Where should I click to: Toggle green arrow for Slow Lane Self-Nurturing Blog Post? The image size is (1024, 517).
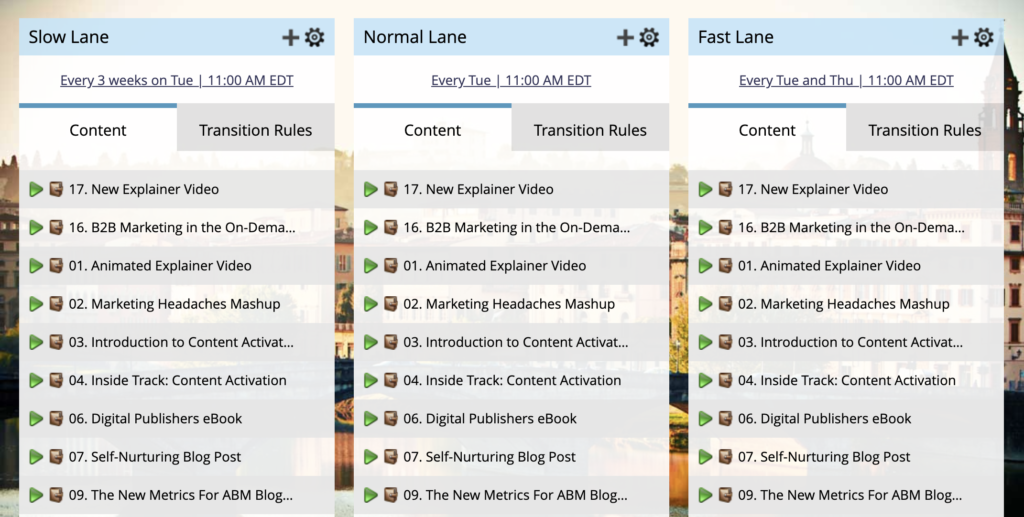tap(36, 457)
